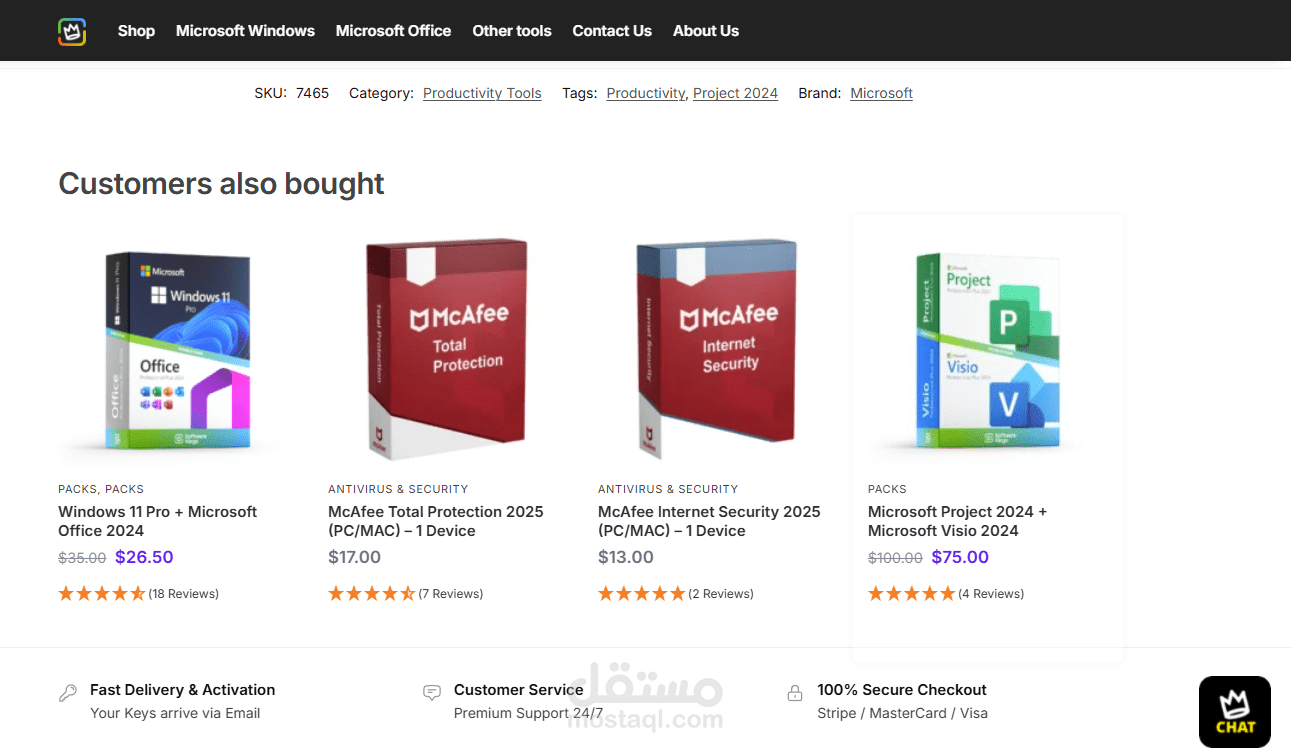Open the Microsoft brand link
The height and width of the screenshot is (748, 1291).
(x=881, y=93)
